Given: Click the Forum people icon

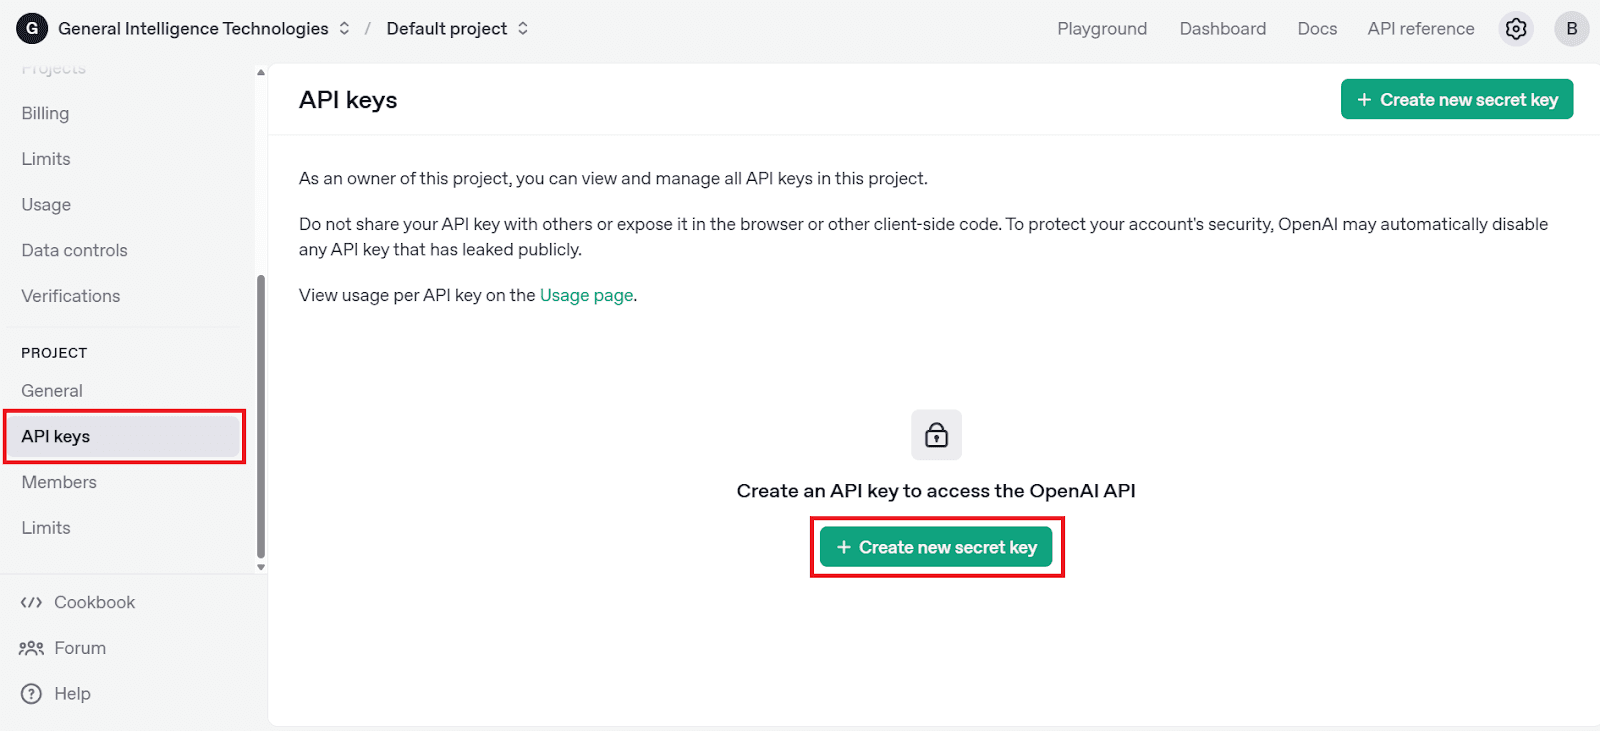Looking at the screenshot, I should coord(32,648).
